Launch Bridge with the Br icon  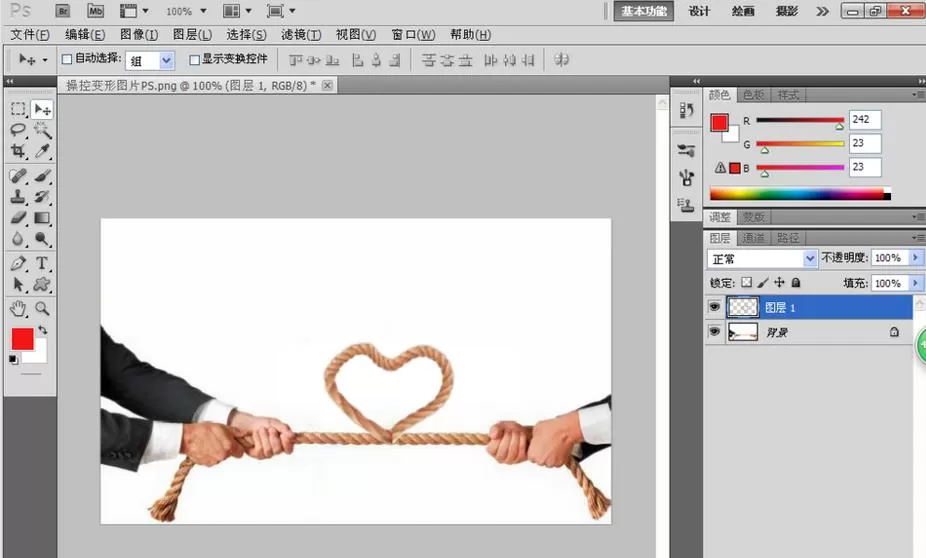tap(63, 11)
